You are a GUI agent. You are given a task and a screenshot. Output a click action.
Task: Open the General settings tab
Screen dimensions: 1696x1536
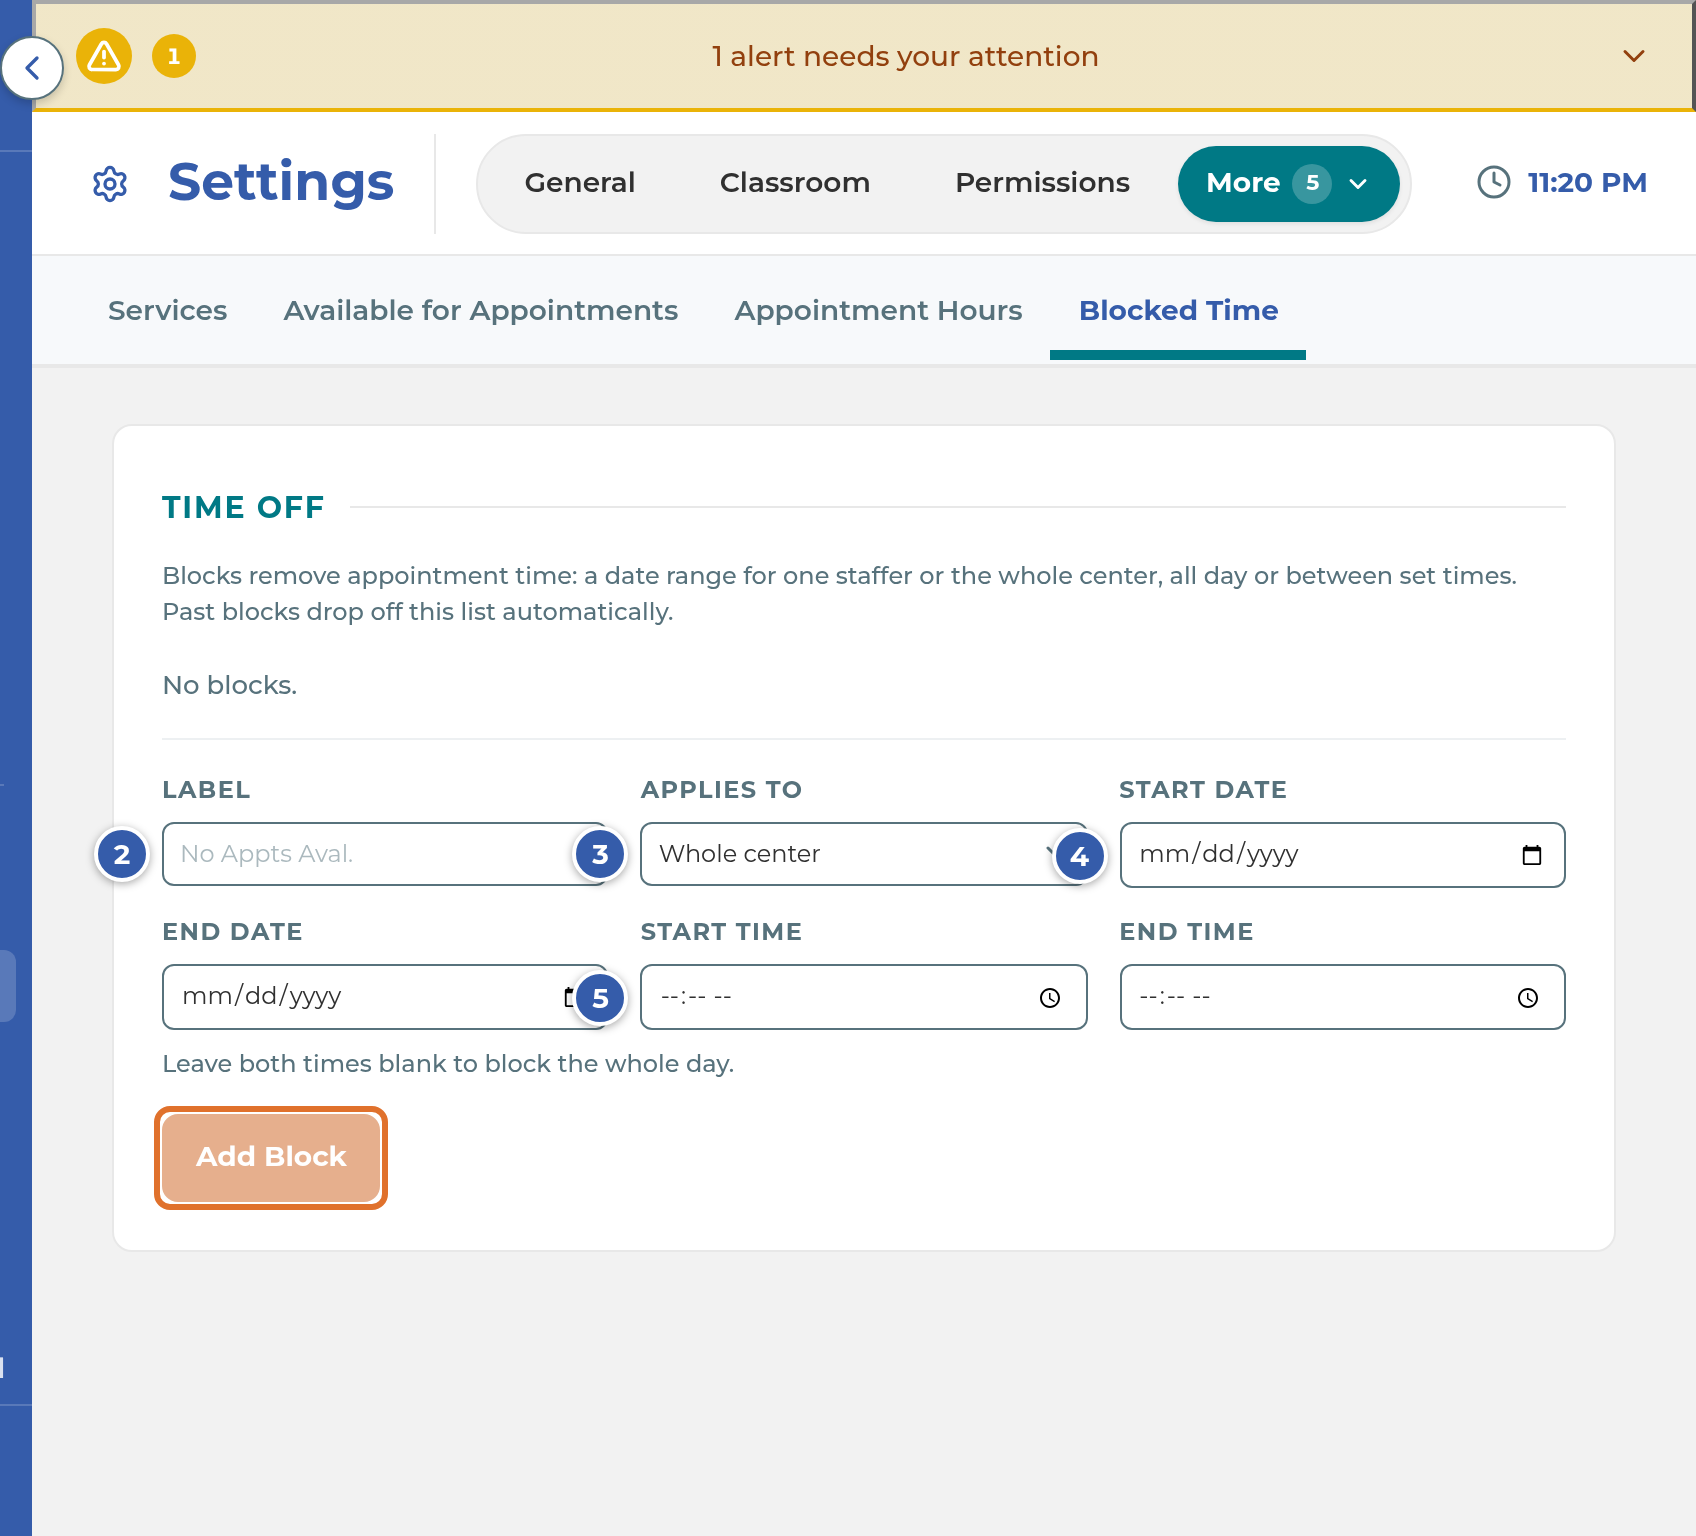pyautogui.click(x=580, y=183)
